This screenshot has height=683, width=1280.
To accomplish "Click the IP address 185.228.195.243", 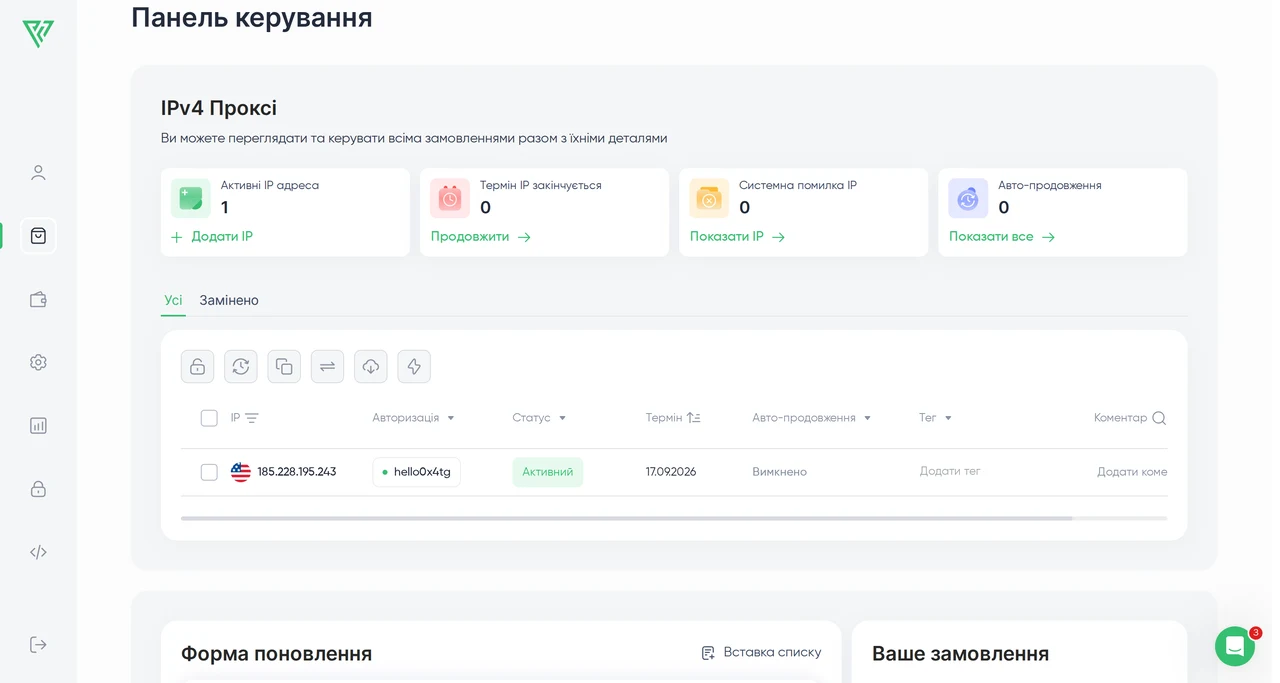I will (297, 472).
